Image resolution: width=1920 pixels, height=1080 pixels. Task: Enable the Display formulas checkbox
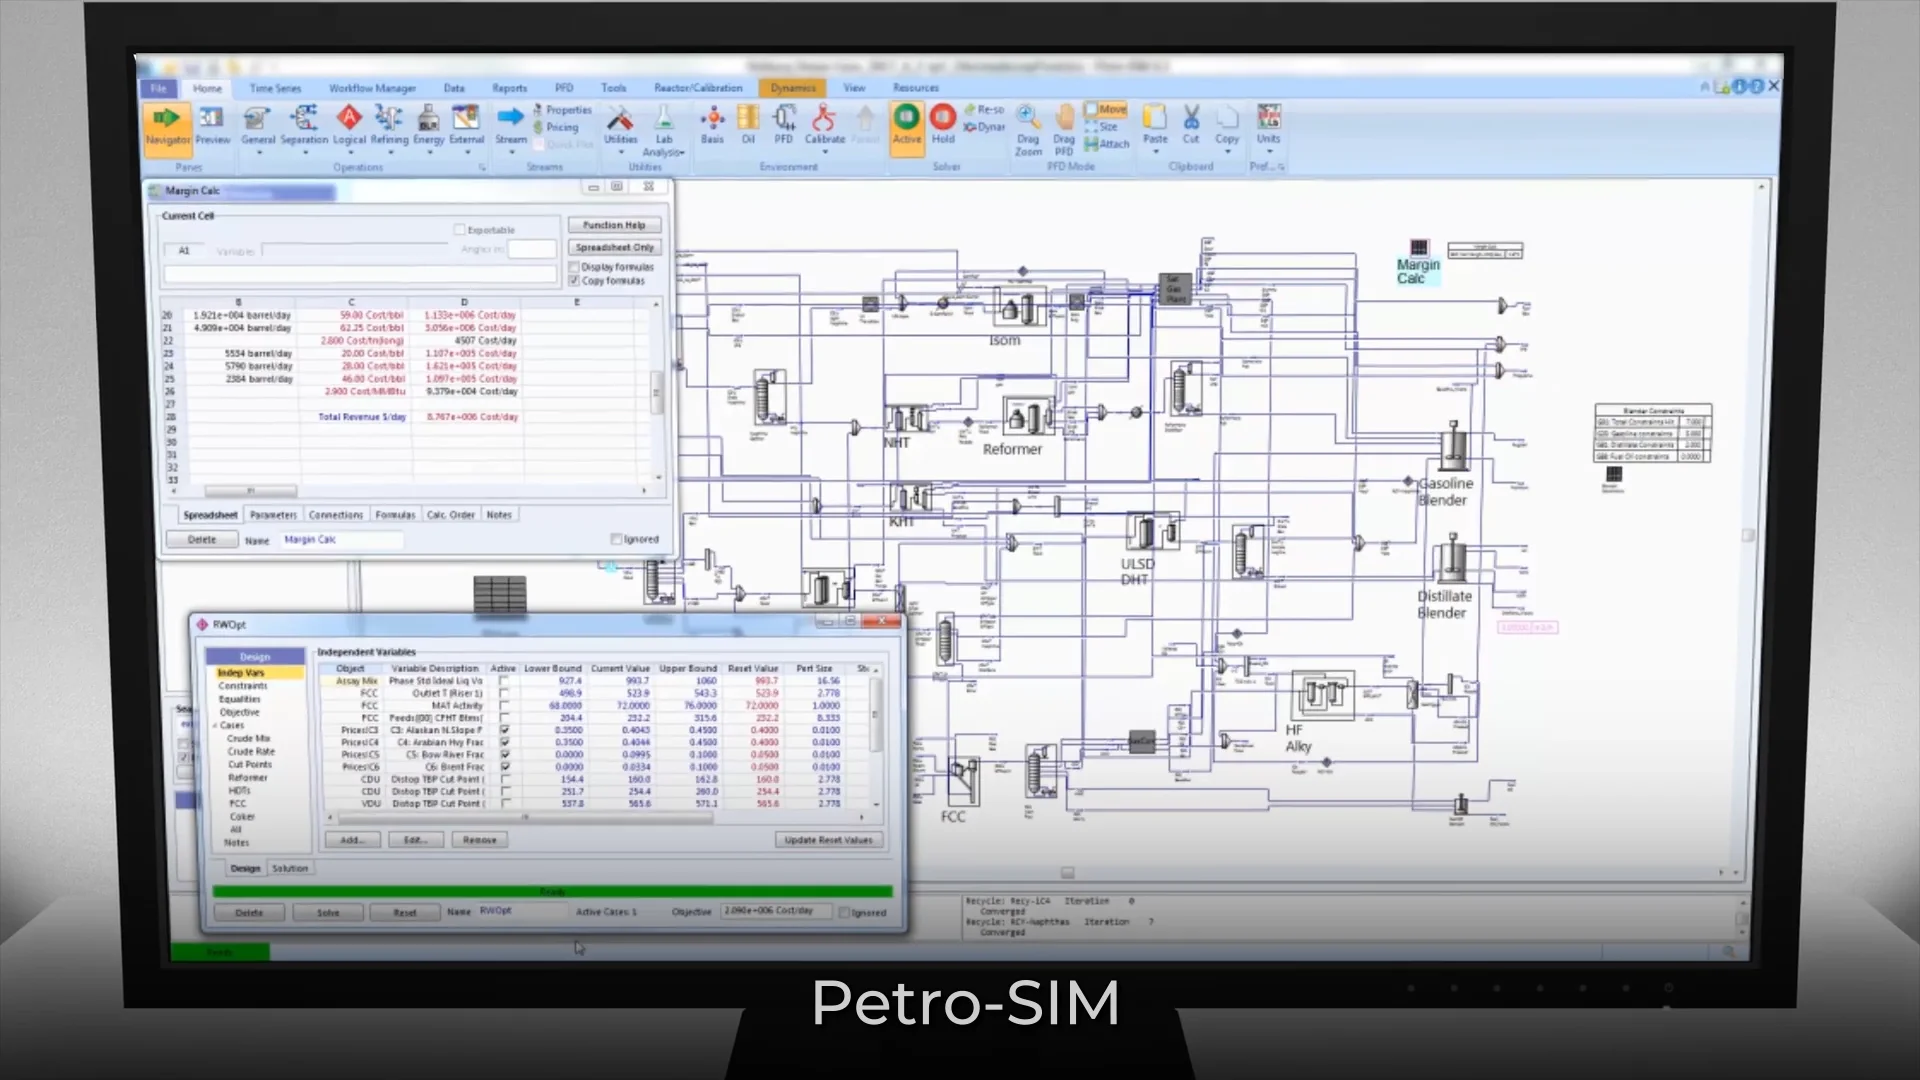[x=575, y=267]
